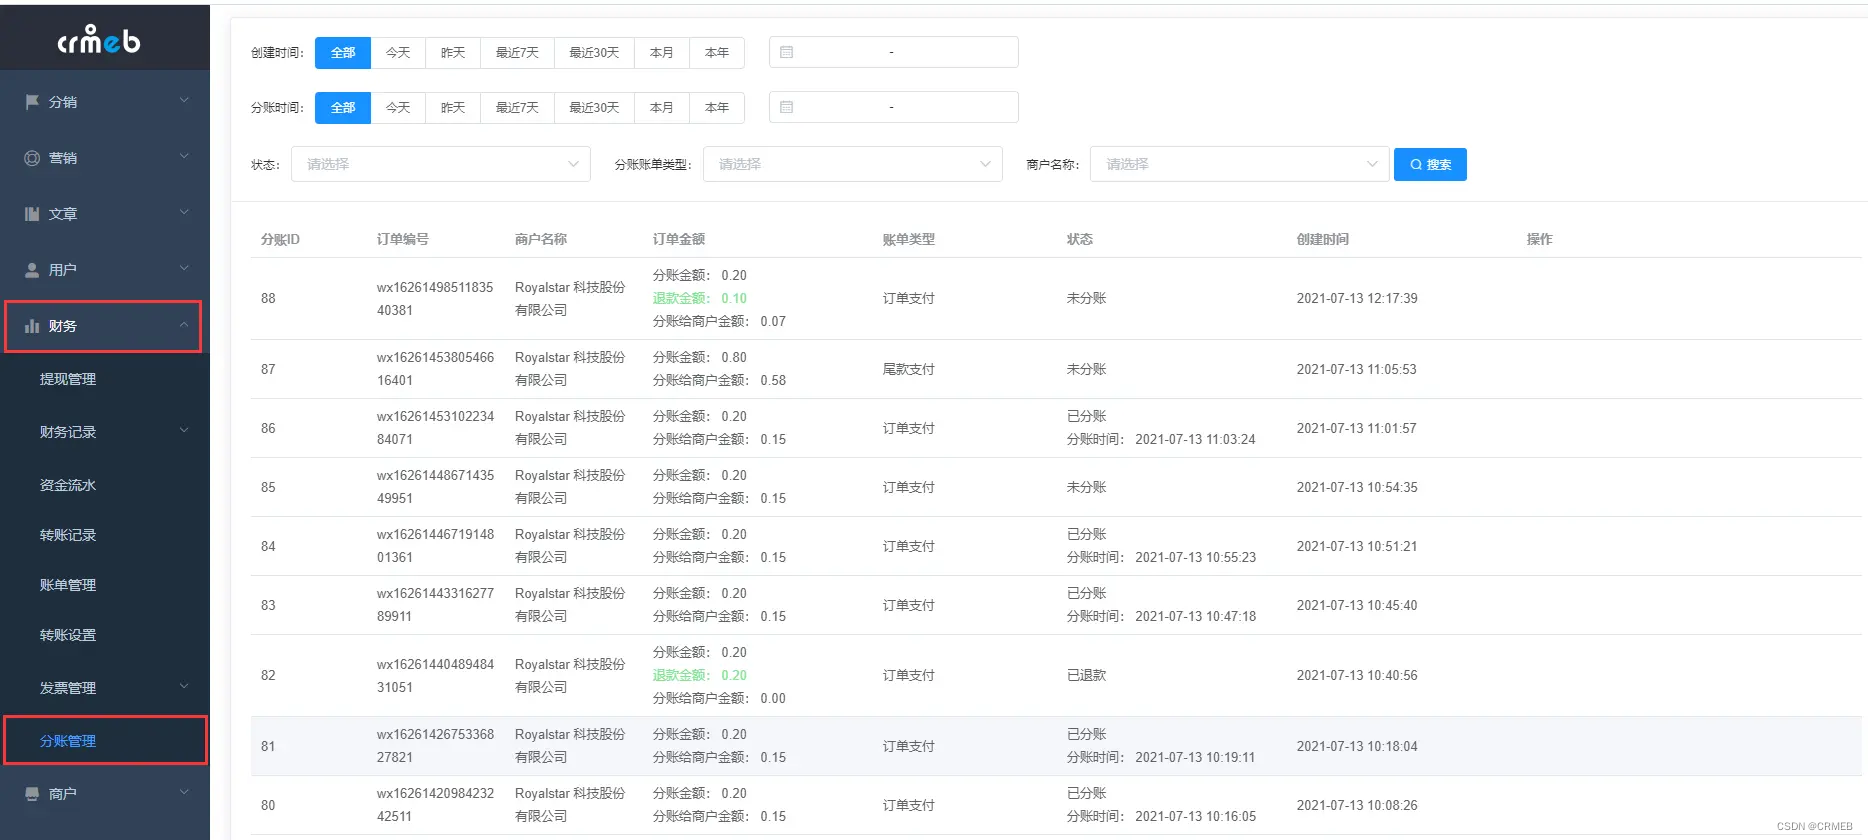This screenshot has width=1868, height=840.
Task: Click 退款金额 0.20 in row 82
Action: 700,675
